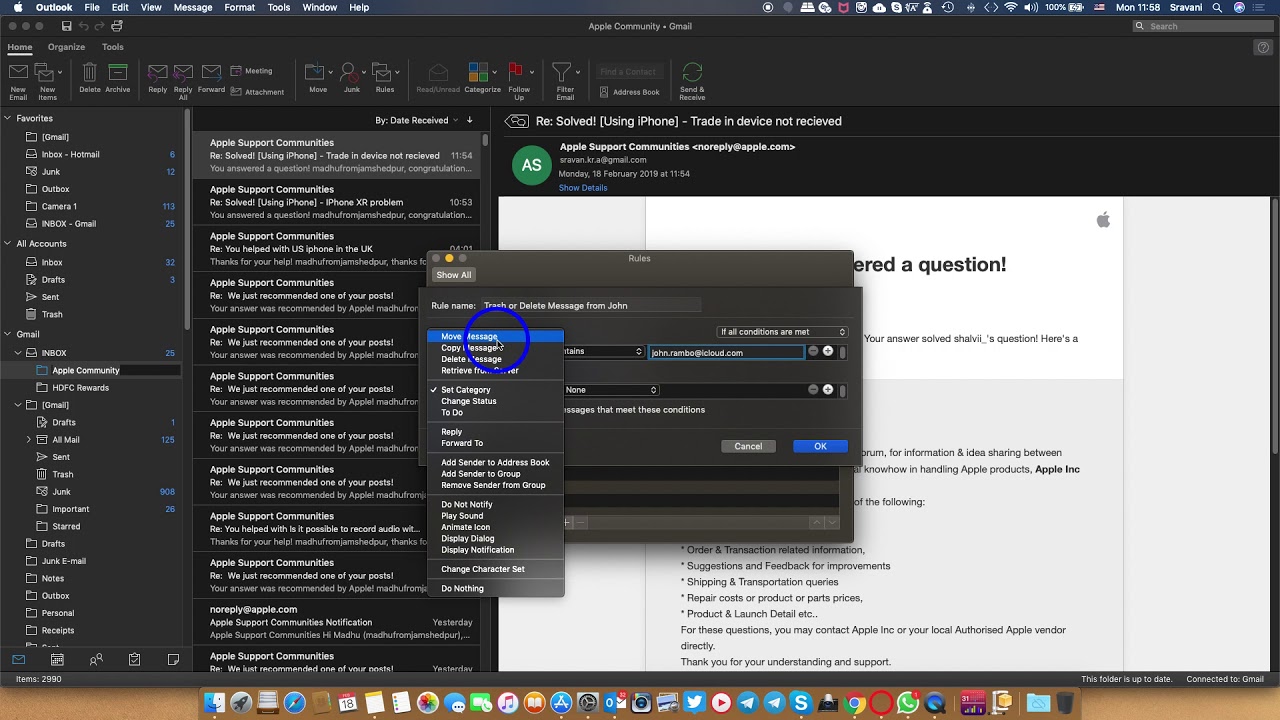
Task: Choose the checked Set Category menu option
Action: click(495, 390)
